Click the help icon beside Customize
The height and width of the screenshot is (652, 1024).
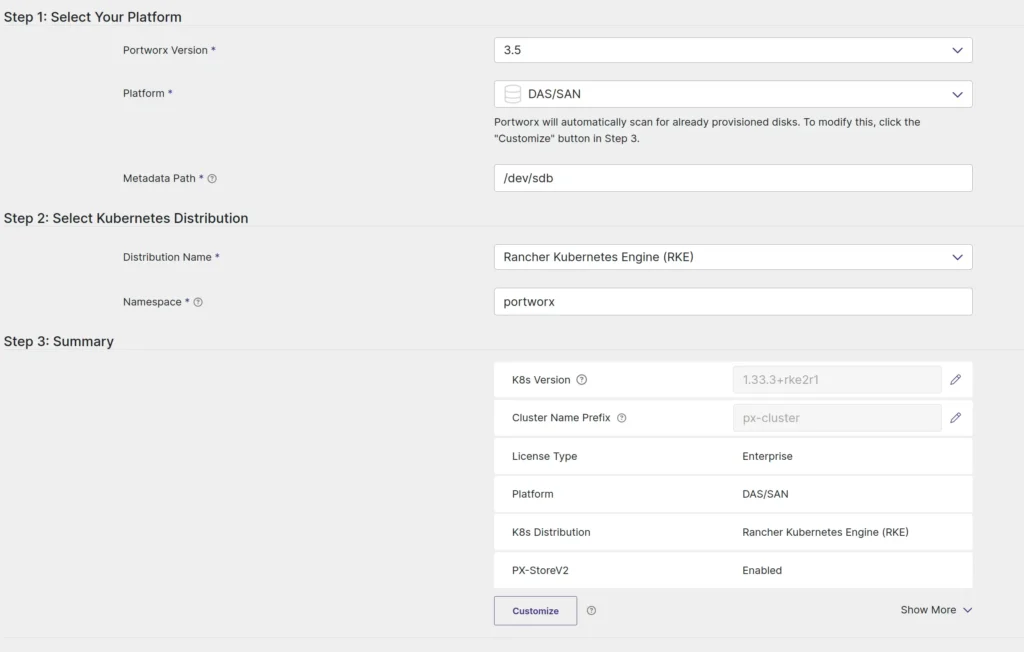pyautogui.click(x=591, y=610)
